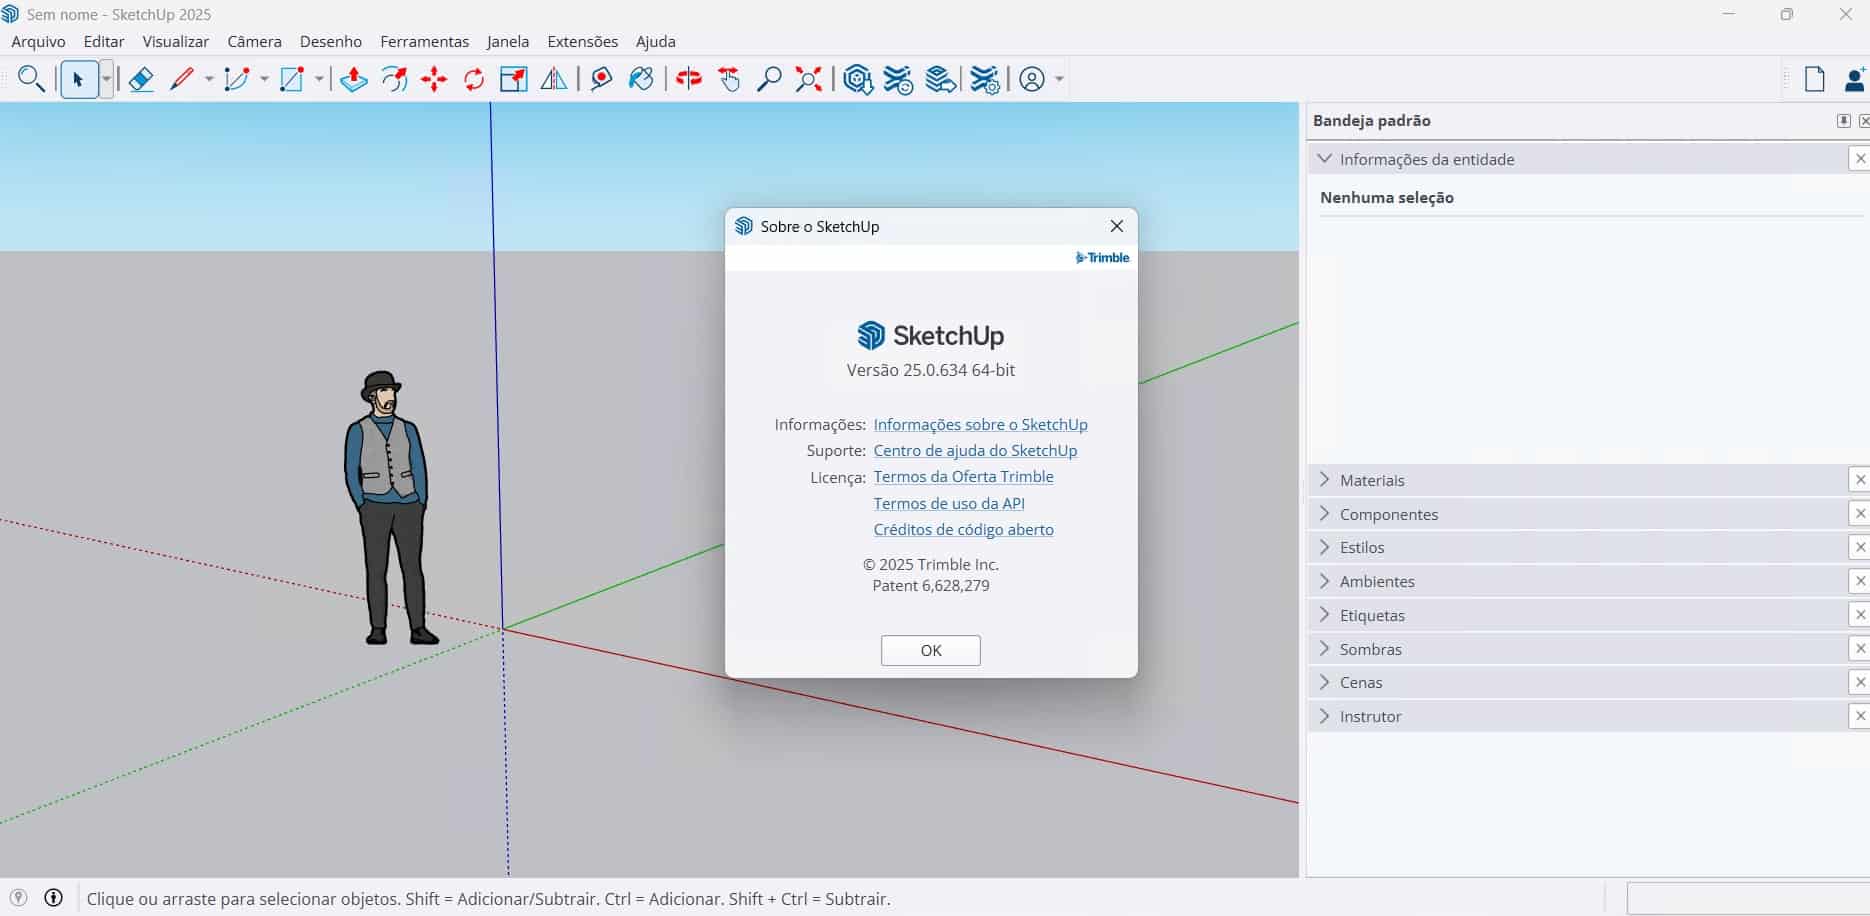Screen dimensions: 1870x916
Task: Open the Editar menu
Action: (x=104, y=41)
